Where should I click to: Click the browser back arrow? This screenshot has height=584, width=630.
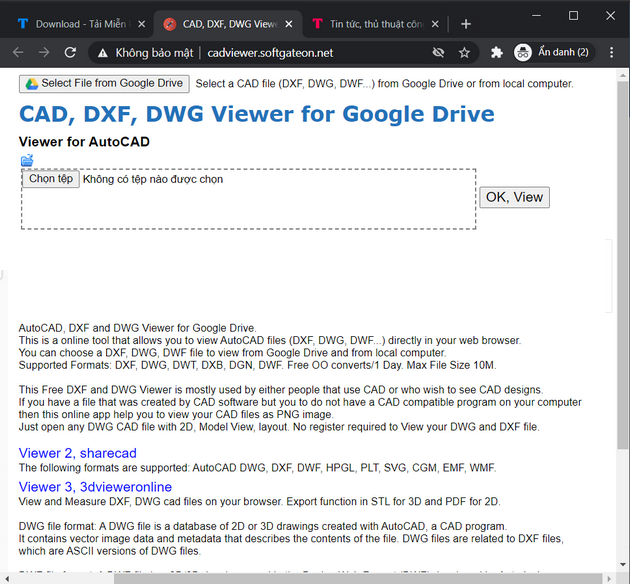[x=18, y=53]
